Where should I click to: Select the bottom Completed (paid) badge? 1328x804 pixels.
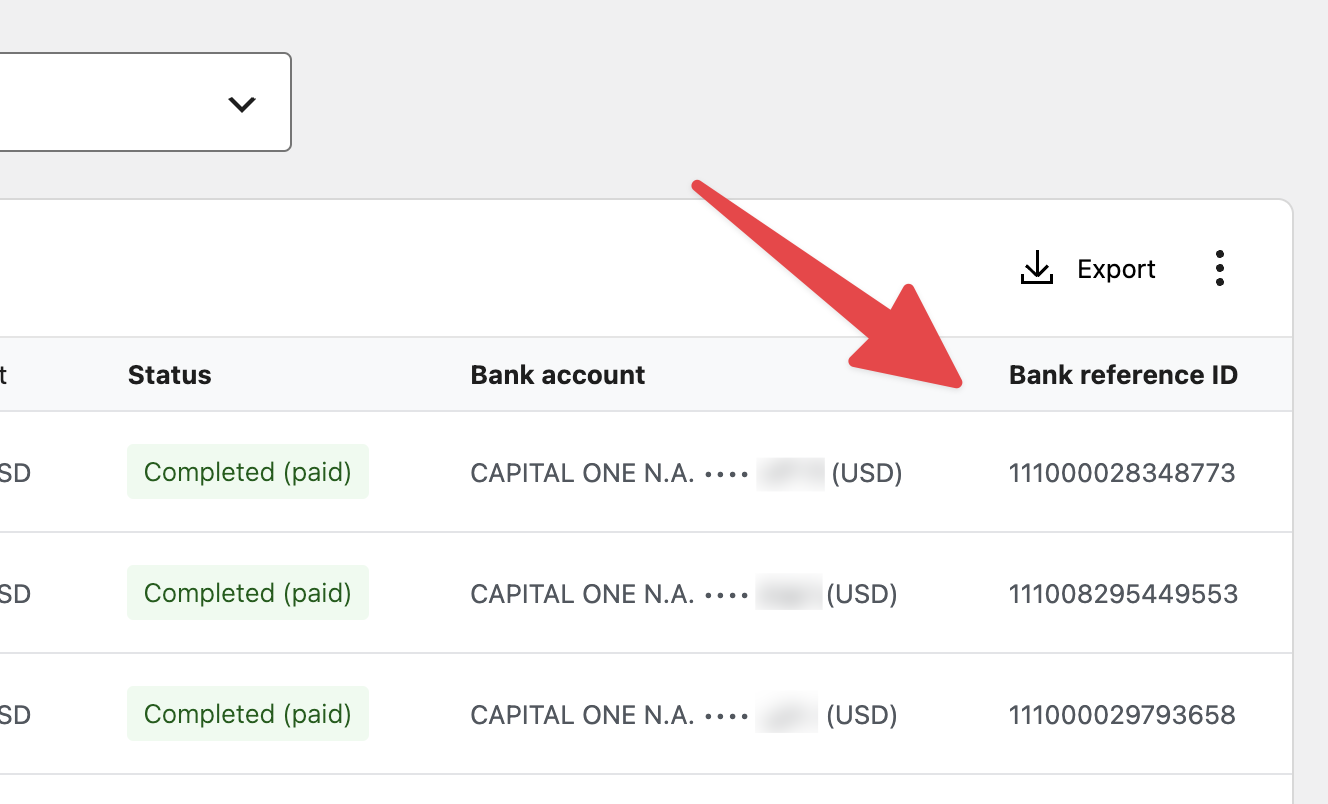[247, 713]
